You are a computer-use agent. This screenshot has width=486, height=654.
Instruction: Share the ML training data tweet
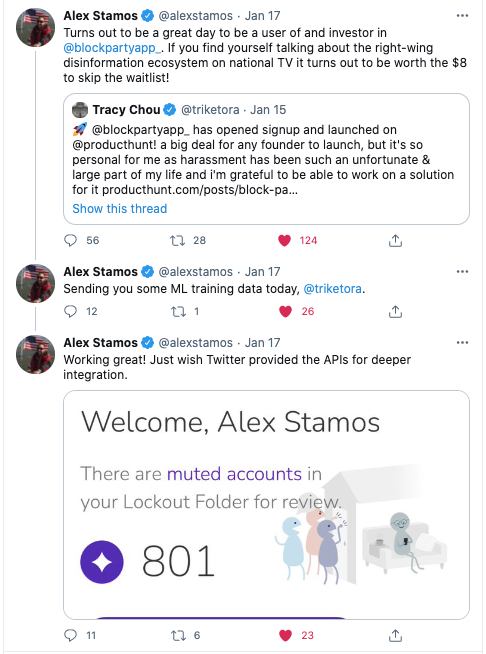[x=395, y=311]
